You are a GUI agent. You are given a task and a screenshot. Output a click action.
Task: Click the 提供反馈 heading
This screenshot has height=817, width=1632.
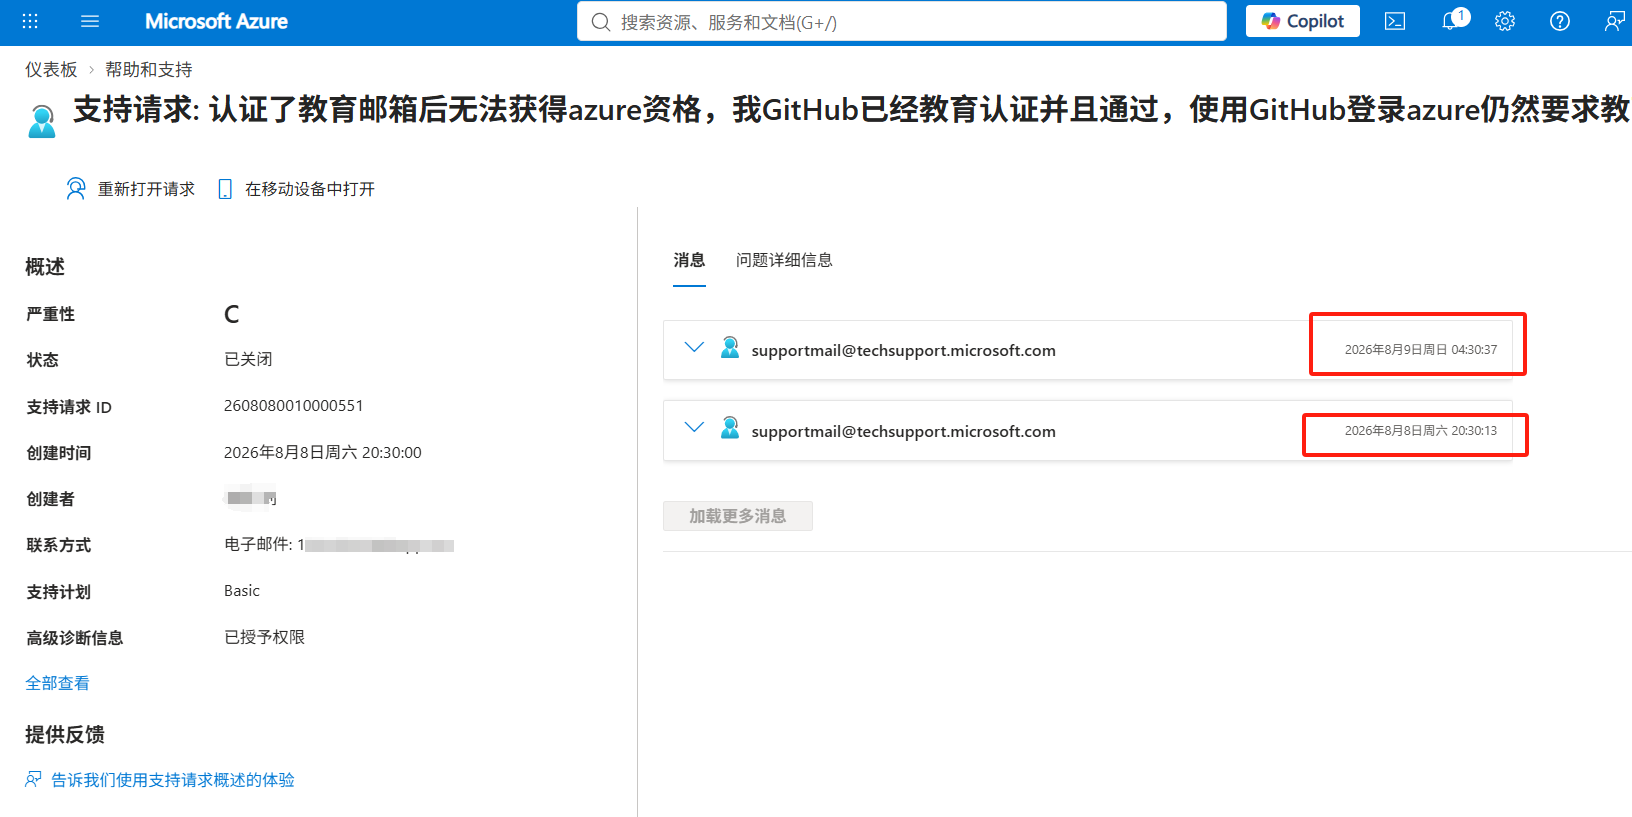pos(65,735)
